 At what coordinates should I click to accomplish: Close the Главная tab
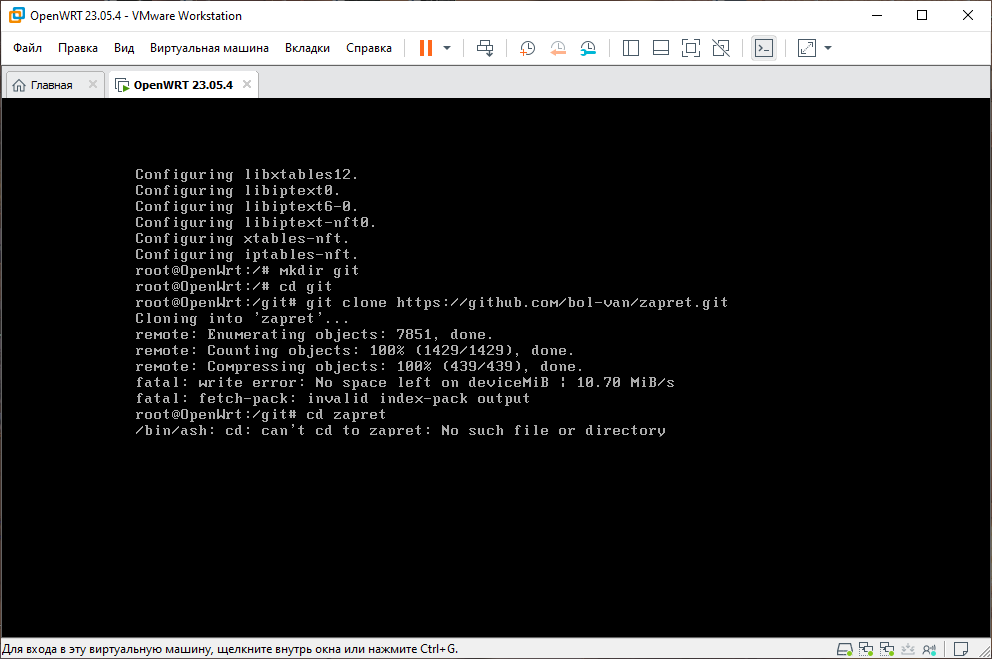pos(93,84)
